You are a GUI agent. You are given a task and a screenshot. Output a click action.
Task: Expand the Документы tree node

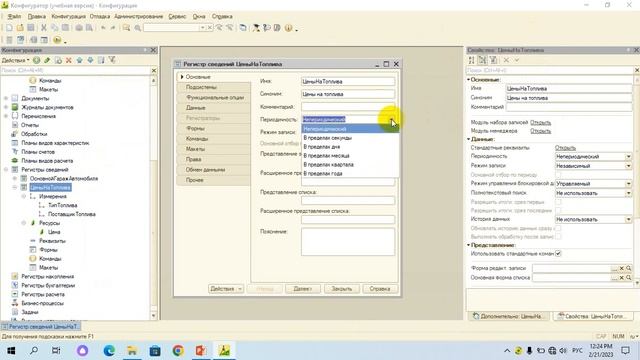6,98
